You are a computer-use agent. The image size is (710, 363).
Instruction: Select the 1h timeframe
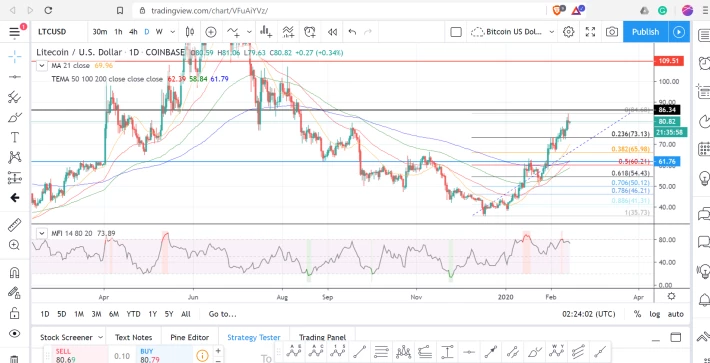[118, 32]
